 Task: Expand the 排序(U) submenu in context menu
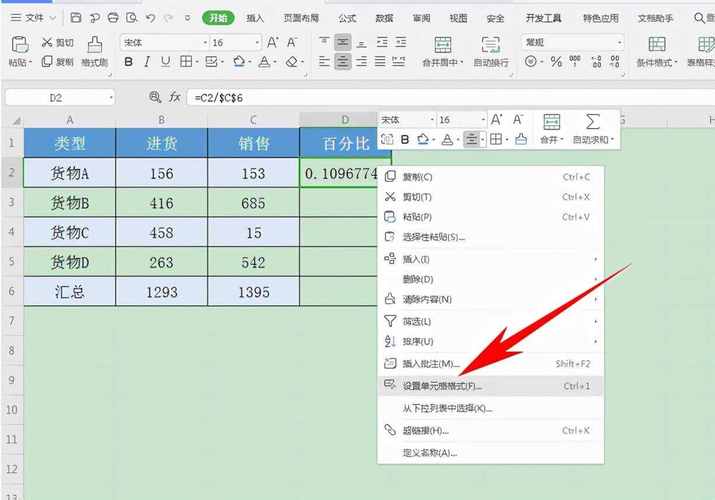(491, 341)
